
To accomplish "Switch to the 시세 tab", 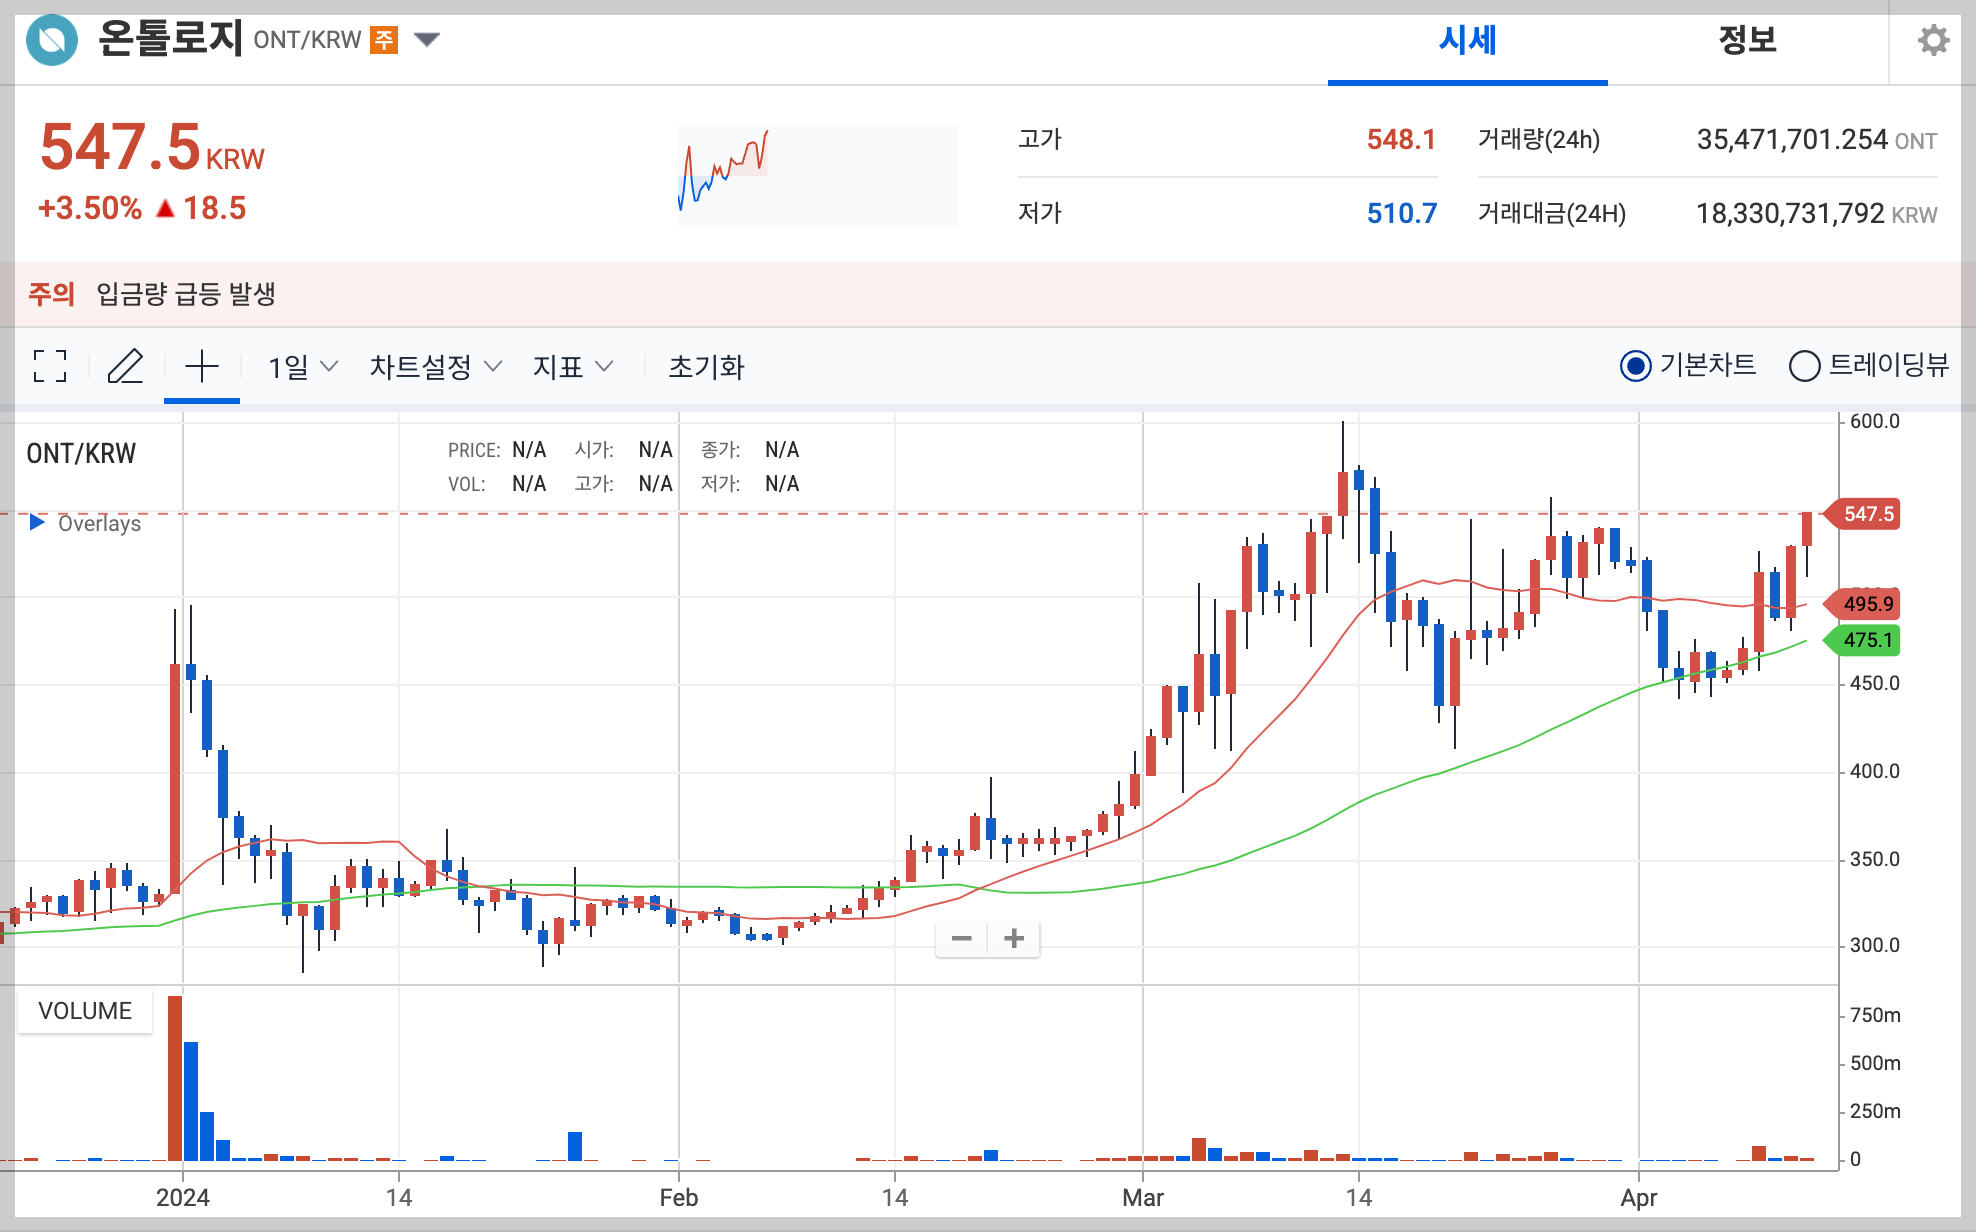I will click(1467, 41).
